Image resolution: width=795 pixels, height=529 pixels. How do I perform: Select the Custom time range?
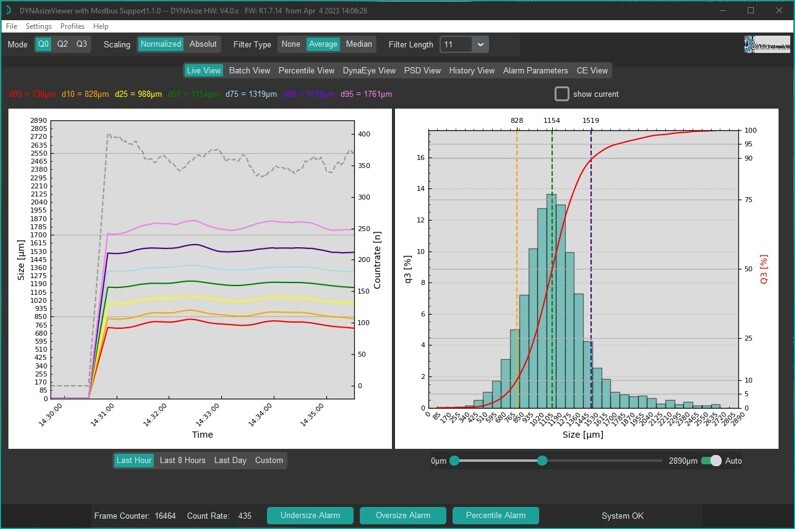click(x=269, y=461)
